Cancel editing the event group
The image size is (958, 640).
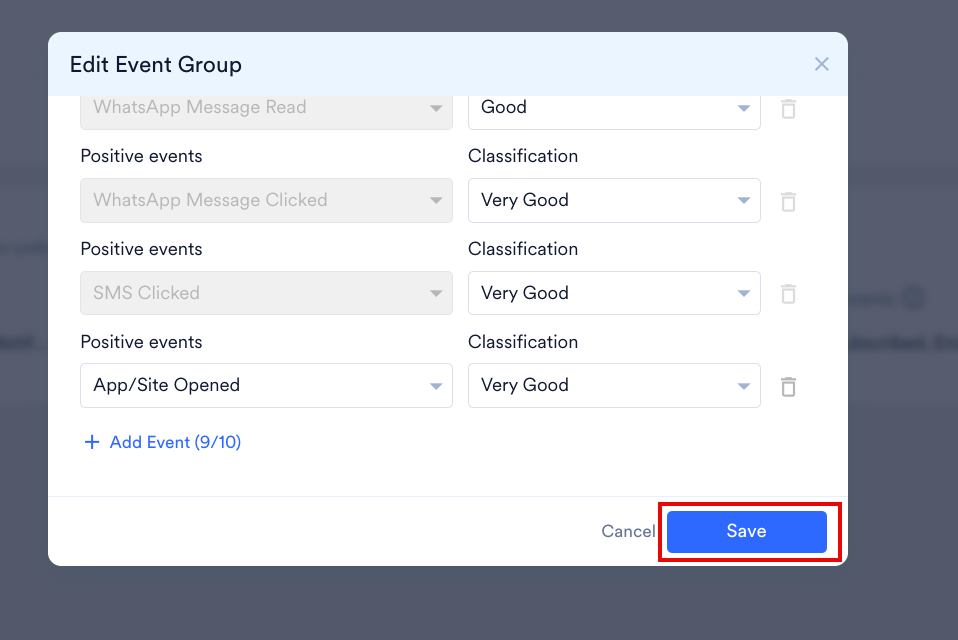click(x=628, y=531)
